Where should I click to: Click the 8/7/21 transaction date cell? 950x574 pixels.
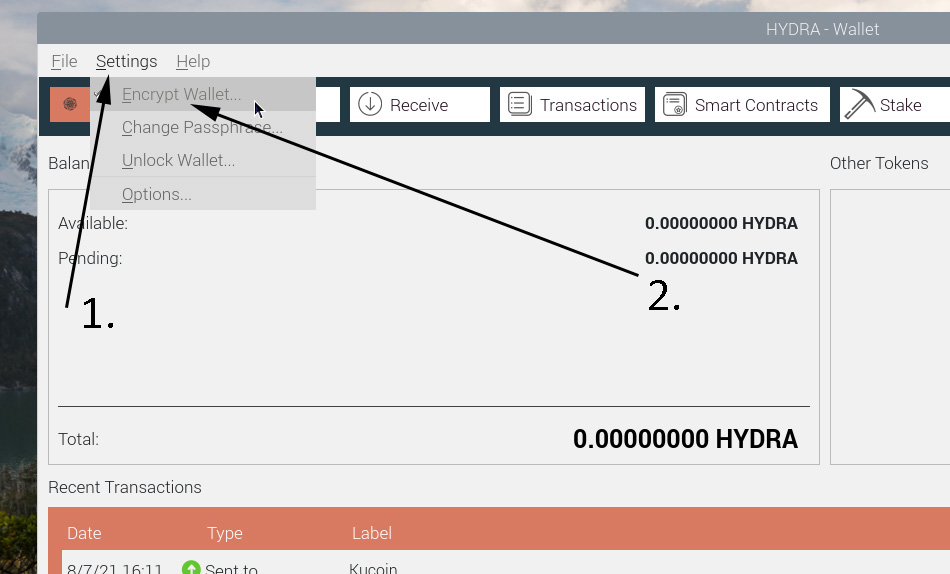point(114,568)
